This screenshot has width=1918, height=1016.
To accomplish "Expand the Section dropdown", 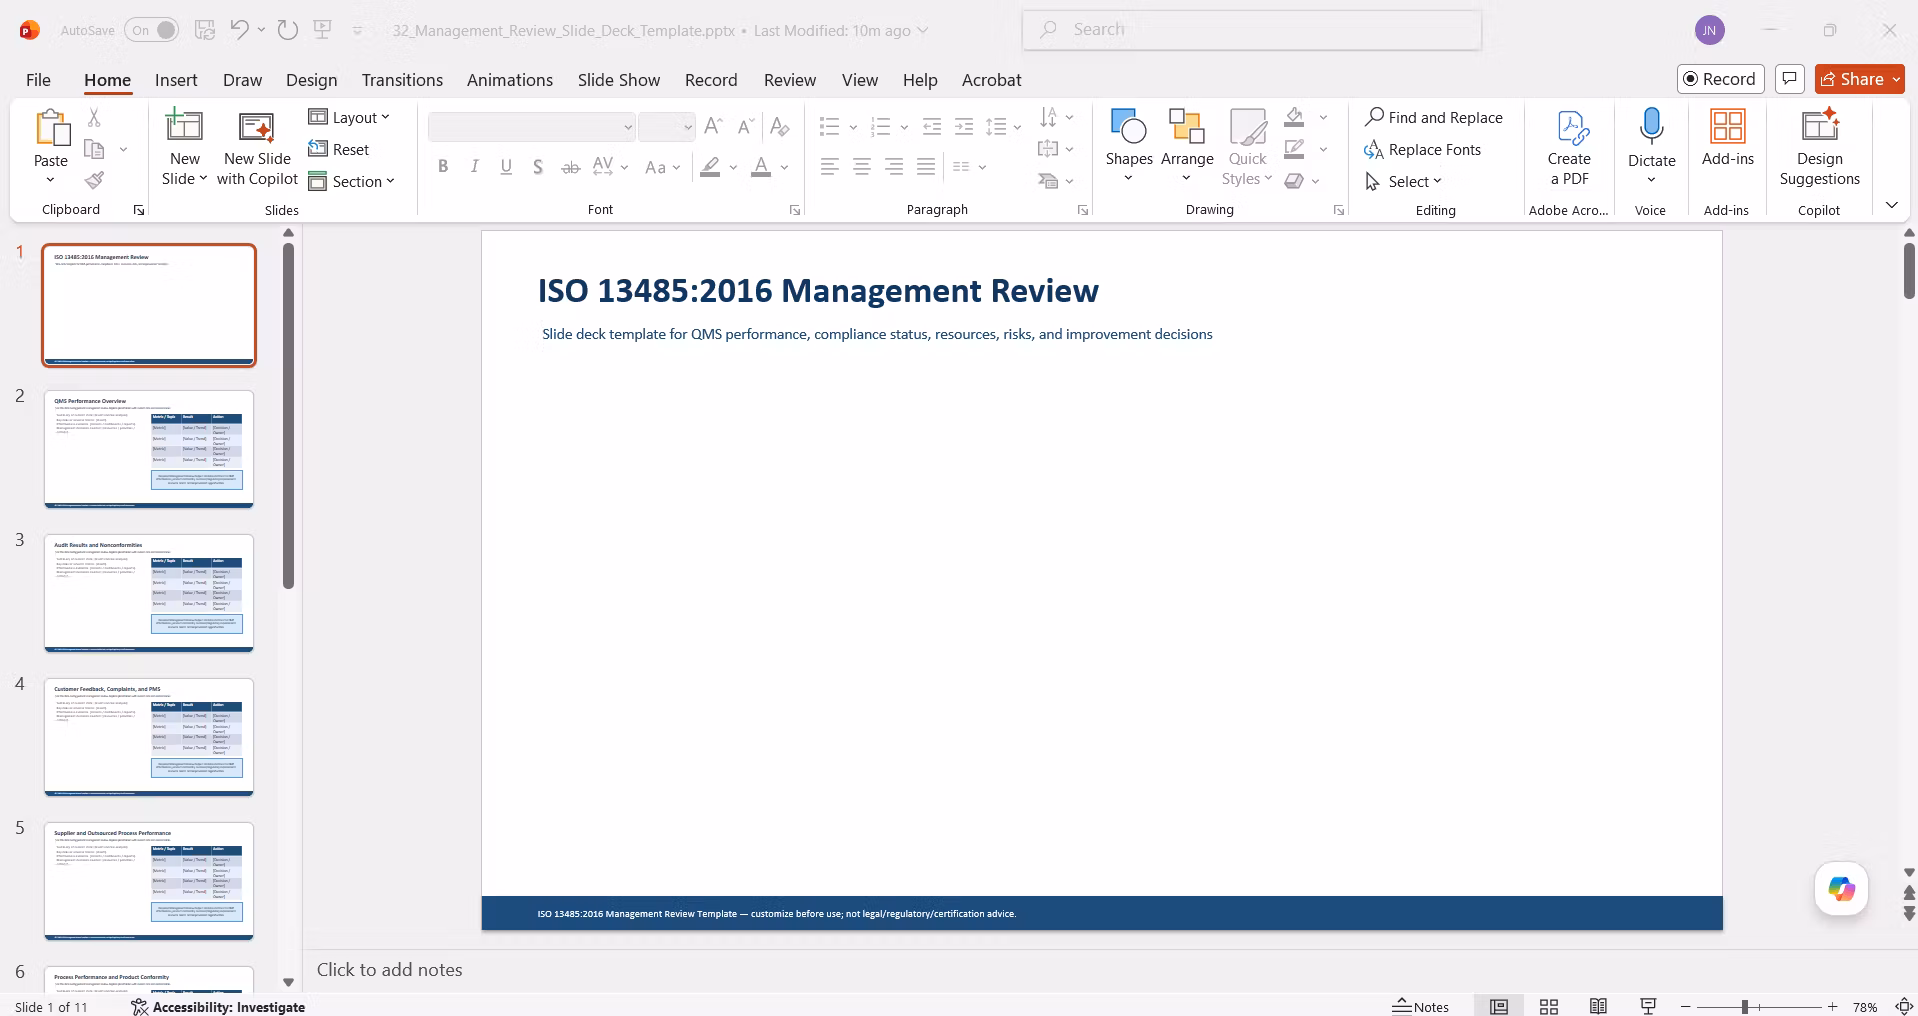I will pos(352,181).
